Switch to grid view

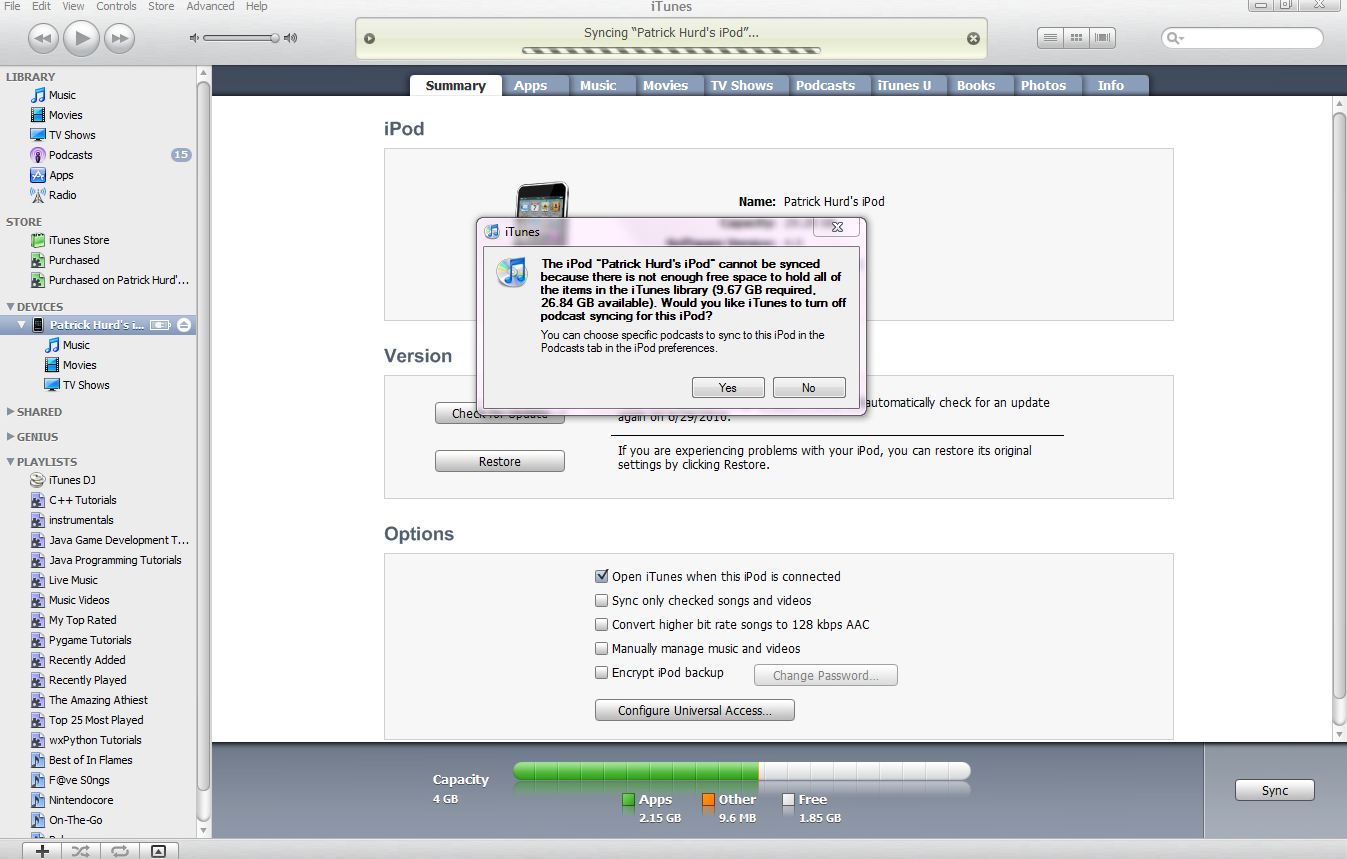click(1077, 38)
